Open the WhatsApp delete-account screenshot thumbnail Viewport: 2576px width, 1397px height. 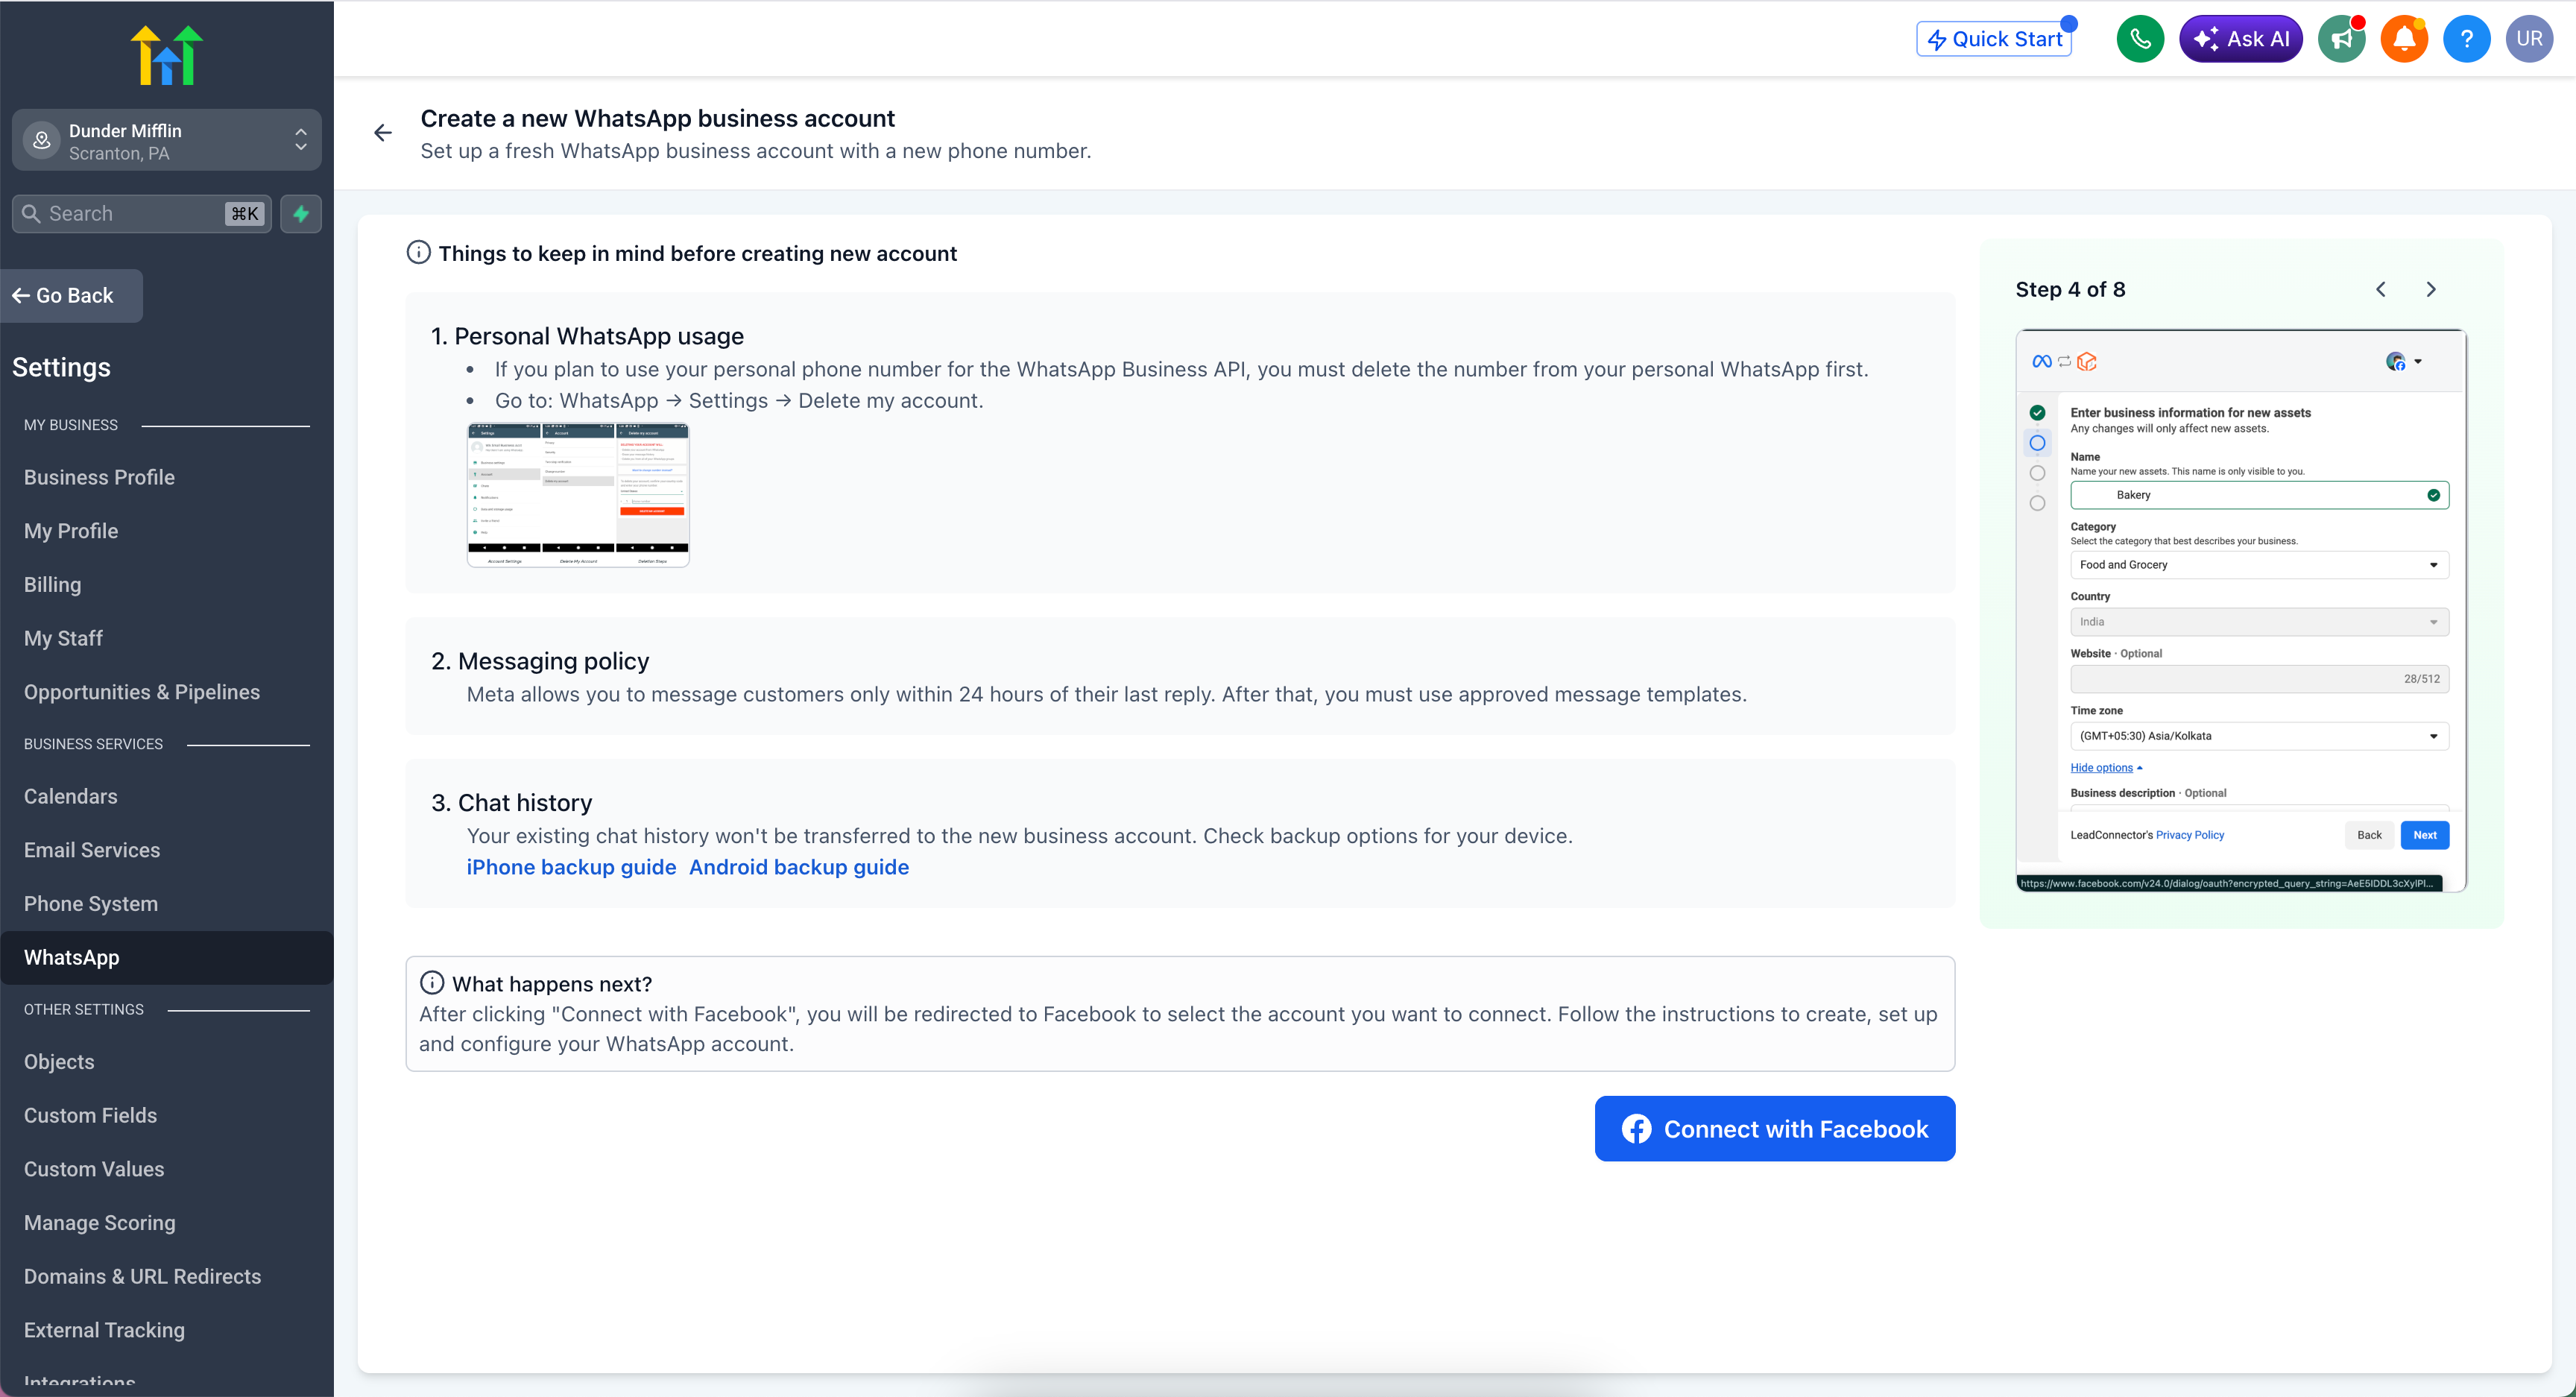[578, 495]
